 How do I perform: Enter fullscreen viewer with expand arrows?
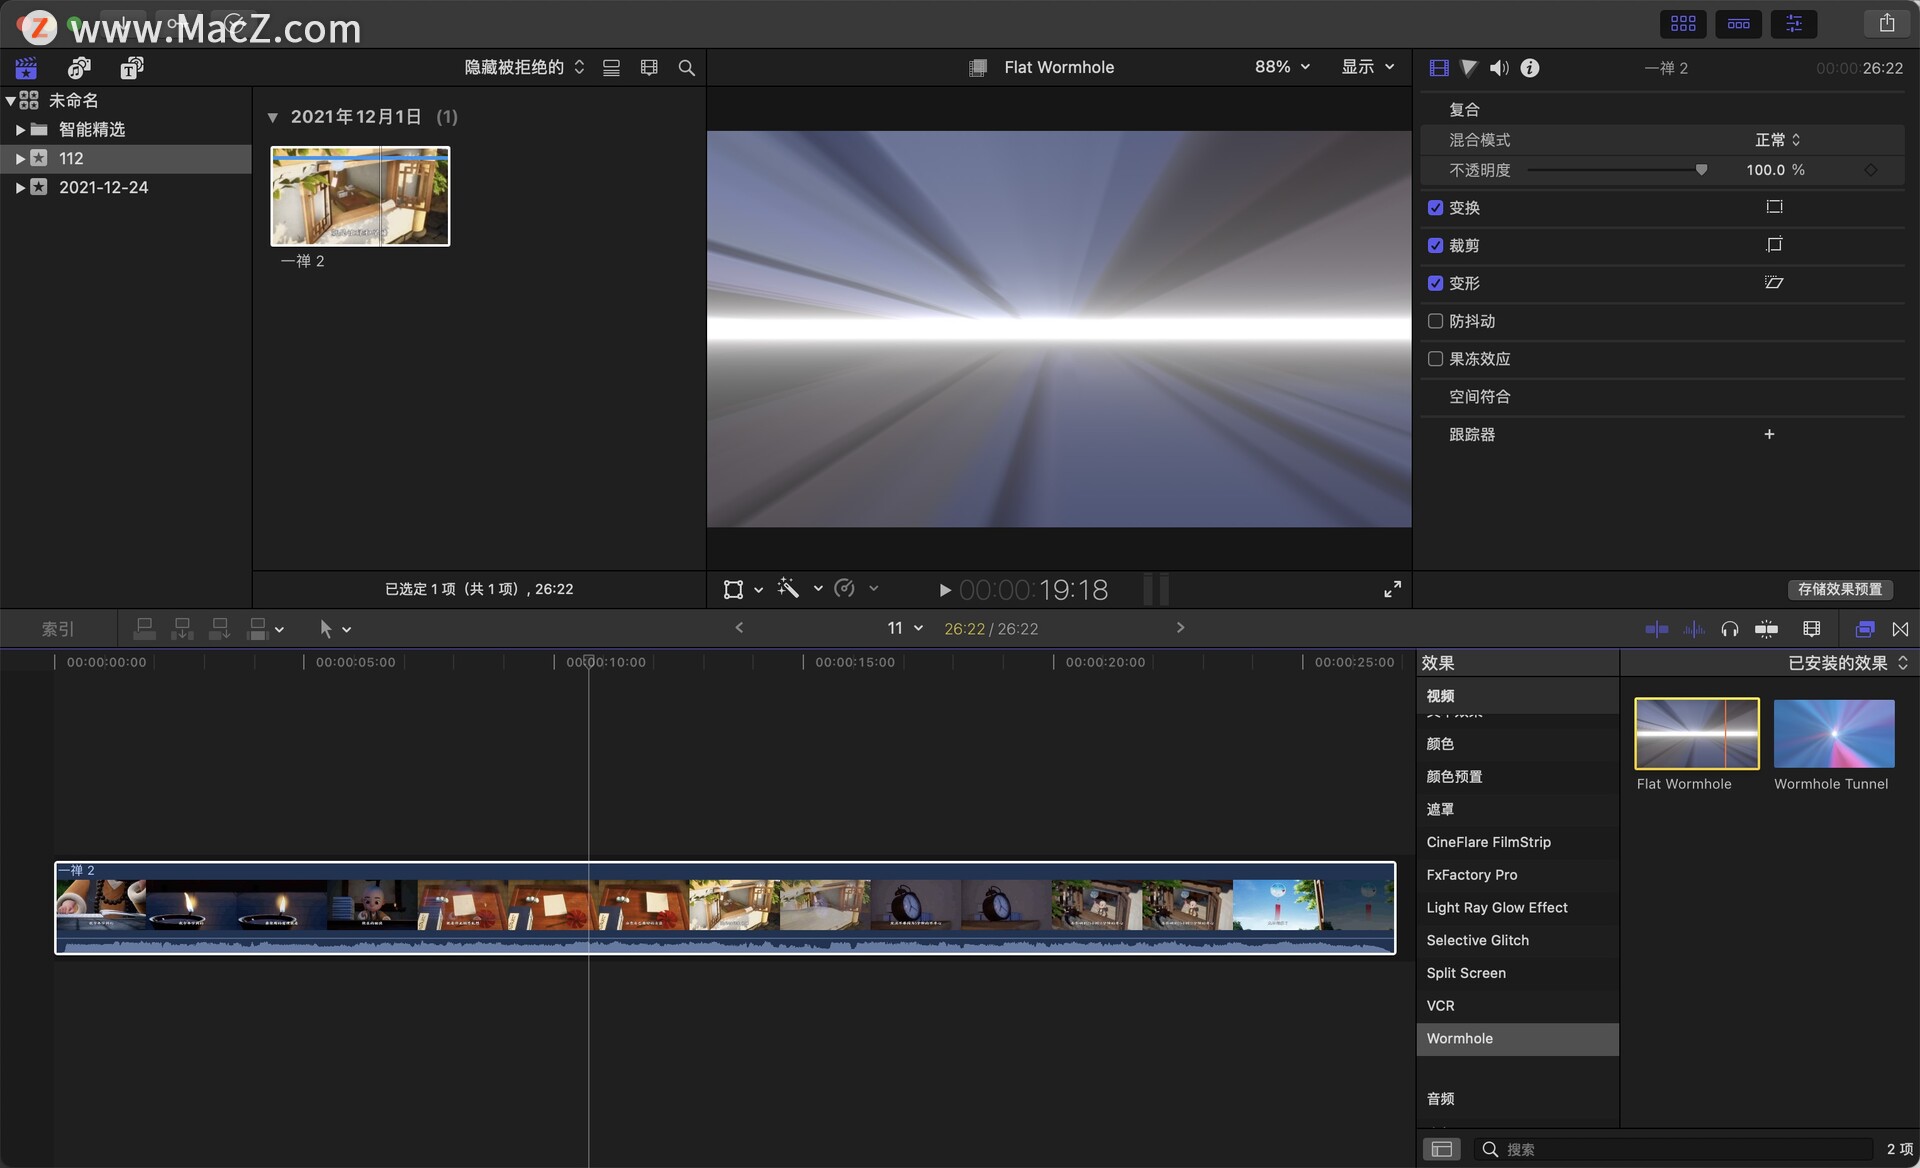(x=1392, y=589)
